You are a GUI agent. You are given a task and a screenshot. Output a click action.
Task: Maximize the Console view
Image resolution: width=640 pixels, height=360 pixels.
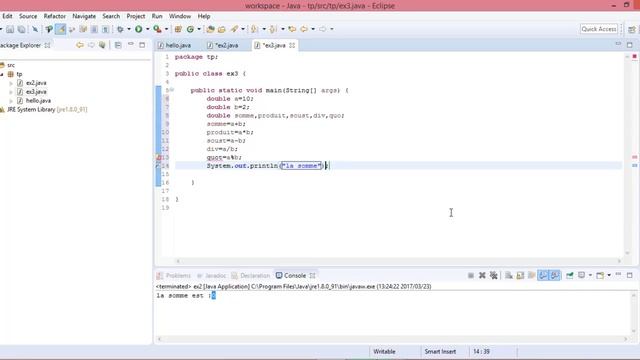point(630,276)
